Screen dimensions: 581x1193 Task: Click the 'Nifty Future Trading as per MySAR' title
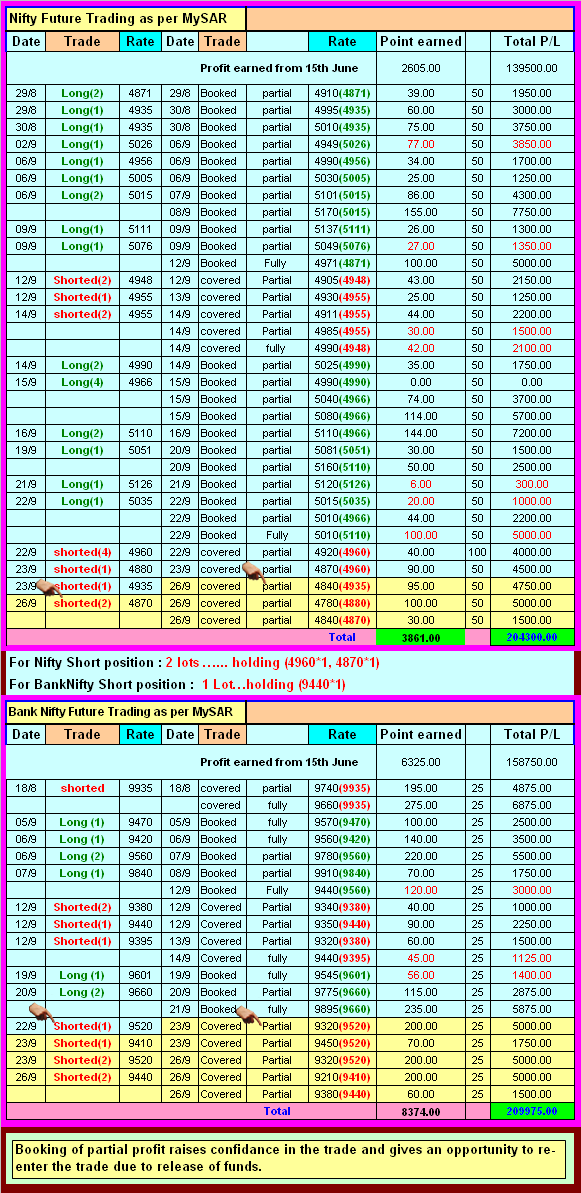[127, 19]
